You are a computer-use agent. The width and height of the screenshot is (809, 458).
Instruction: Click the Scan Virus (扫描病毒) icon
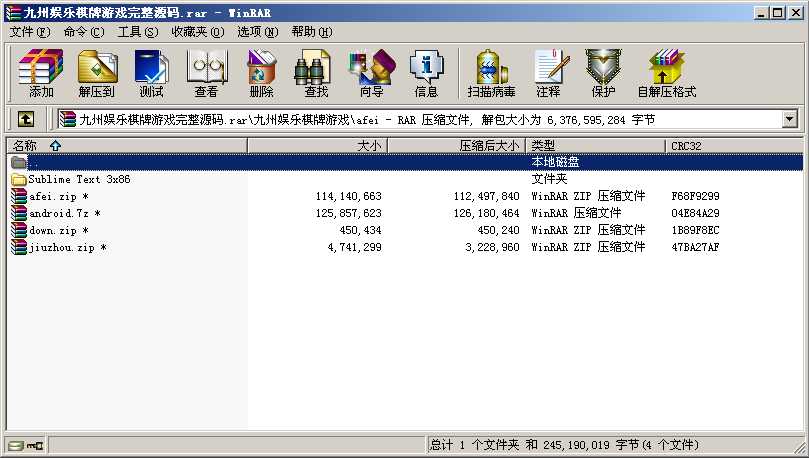click(491, 73)
